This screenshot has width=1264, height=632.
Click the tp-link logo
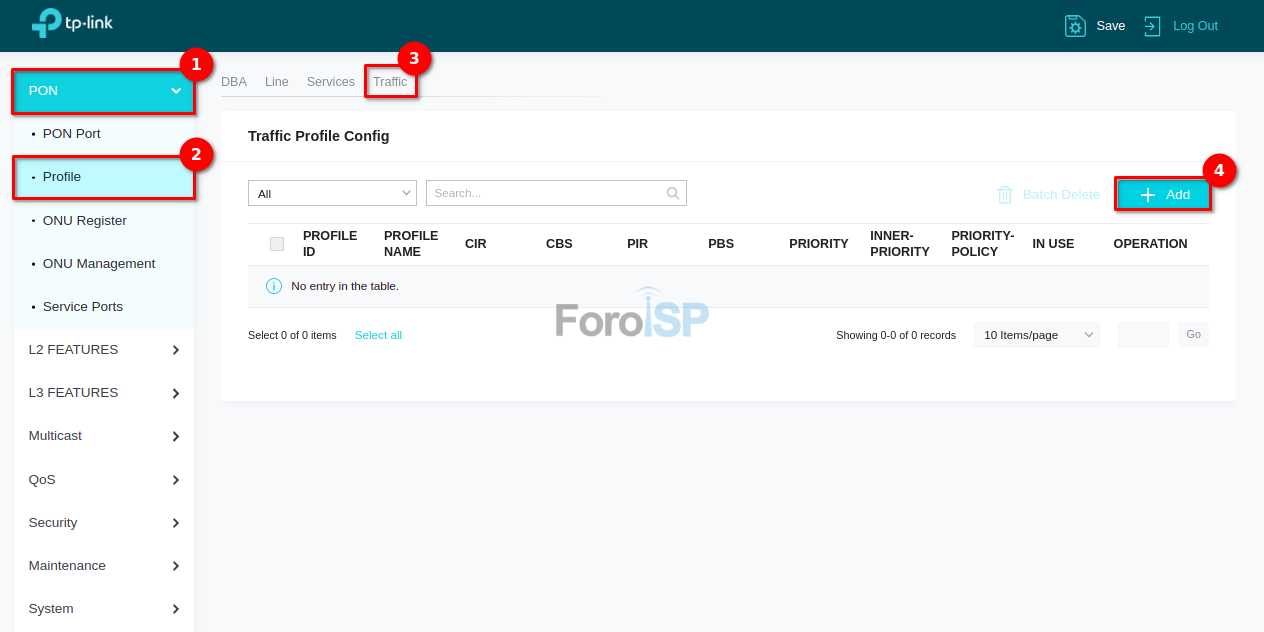(x=72, y=22)
